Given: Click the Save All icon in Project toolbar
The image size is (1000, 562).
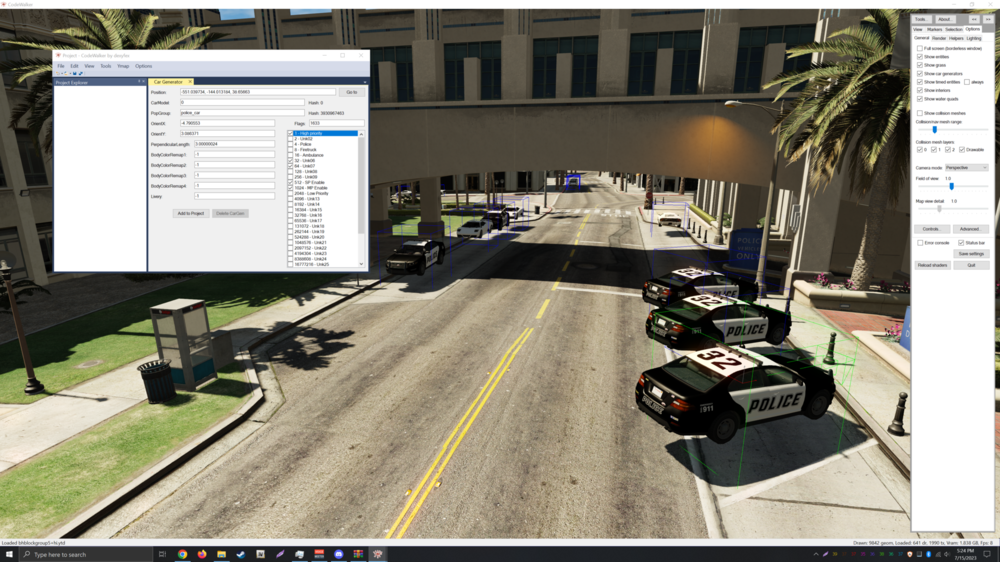Looking at the screenshot, I should (x=80, y=73).
